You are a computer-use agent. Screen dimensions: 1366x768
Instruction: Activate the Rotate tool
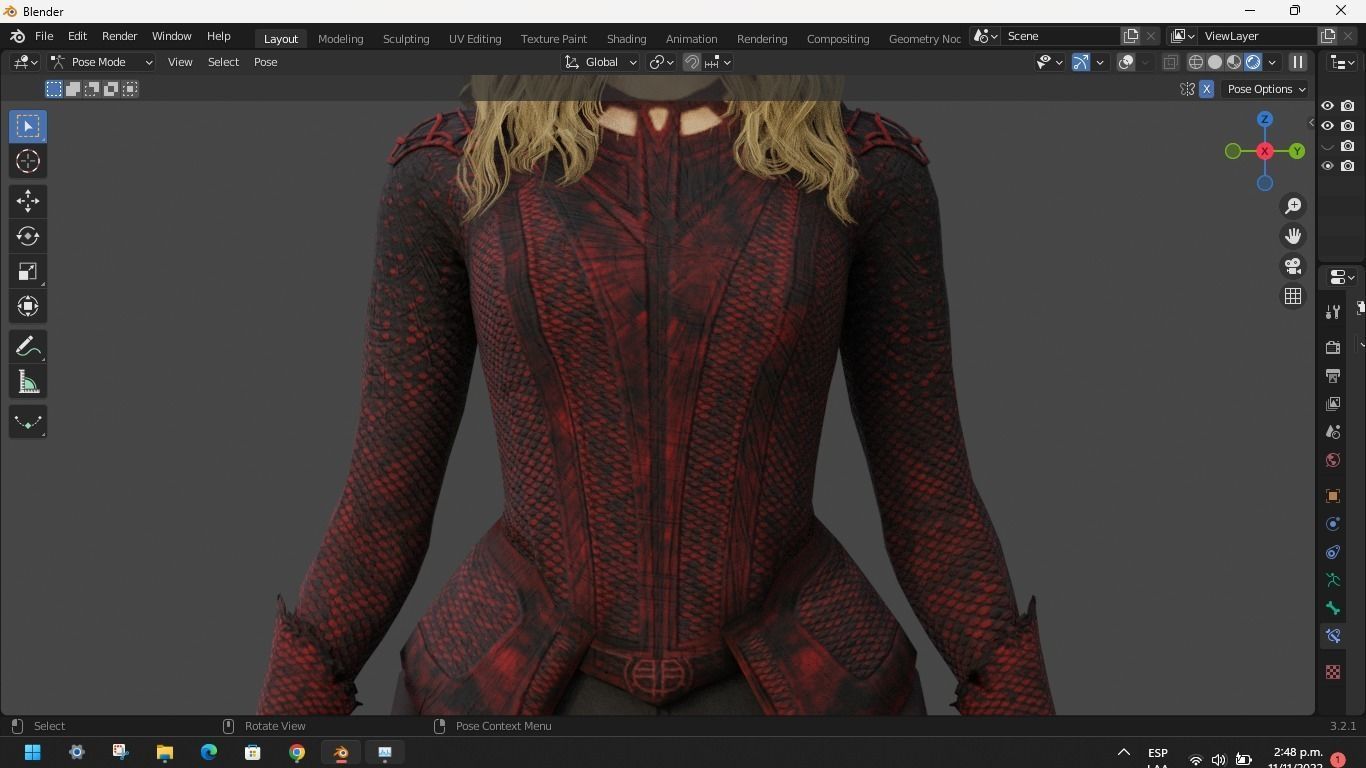pyautogui.click(x=28, y=236)
